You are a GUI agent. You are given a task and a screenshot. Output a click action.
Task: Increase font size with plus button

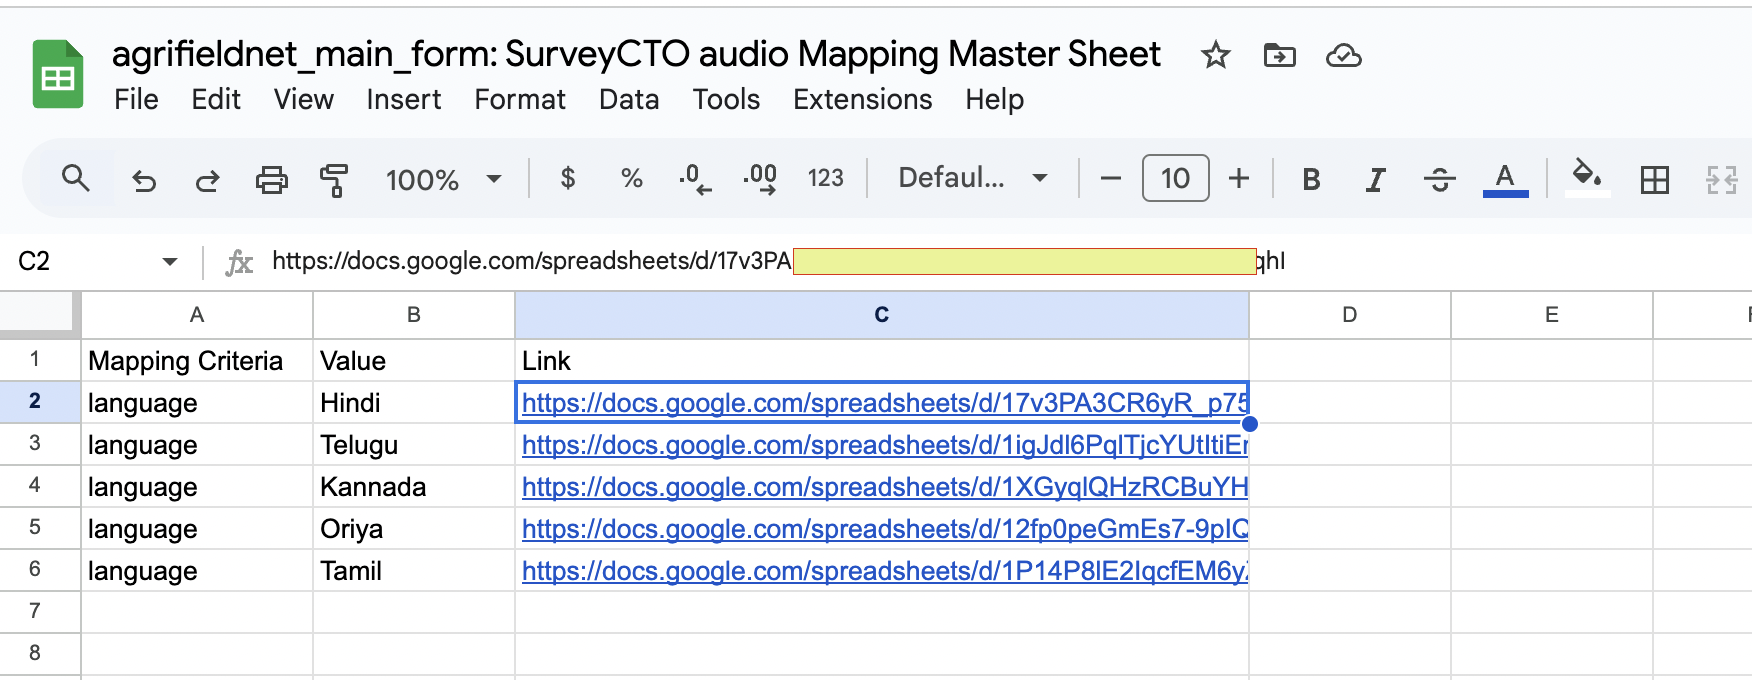point(1239,179)
